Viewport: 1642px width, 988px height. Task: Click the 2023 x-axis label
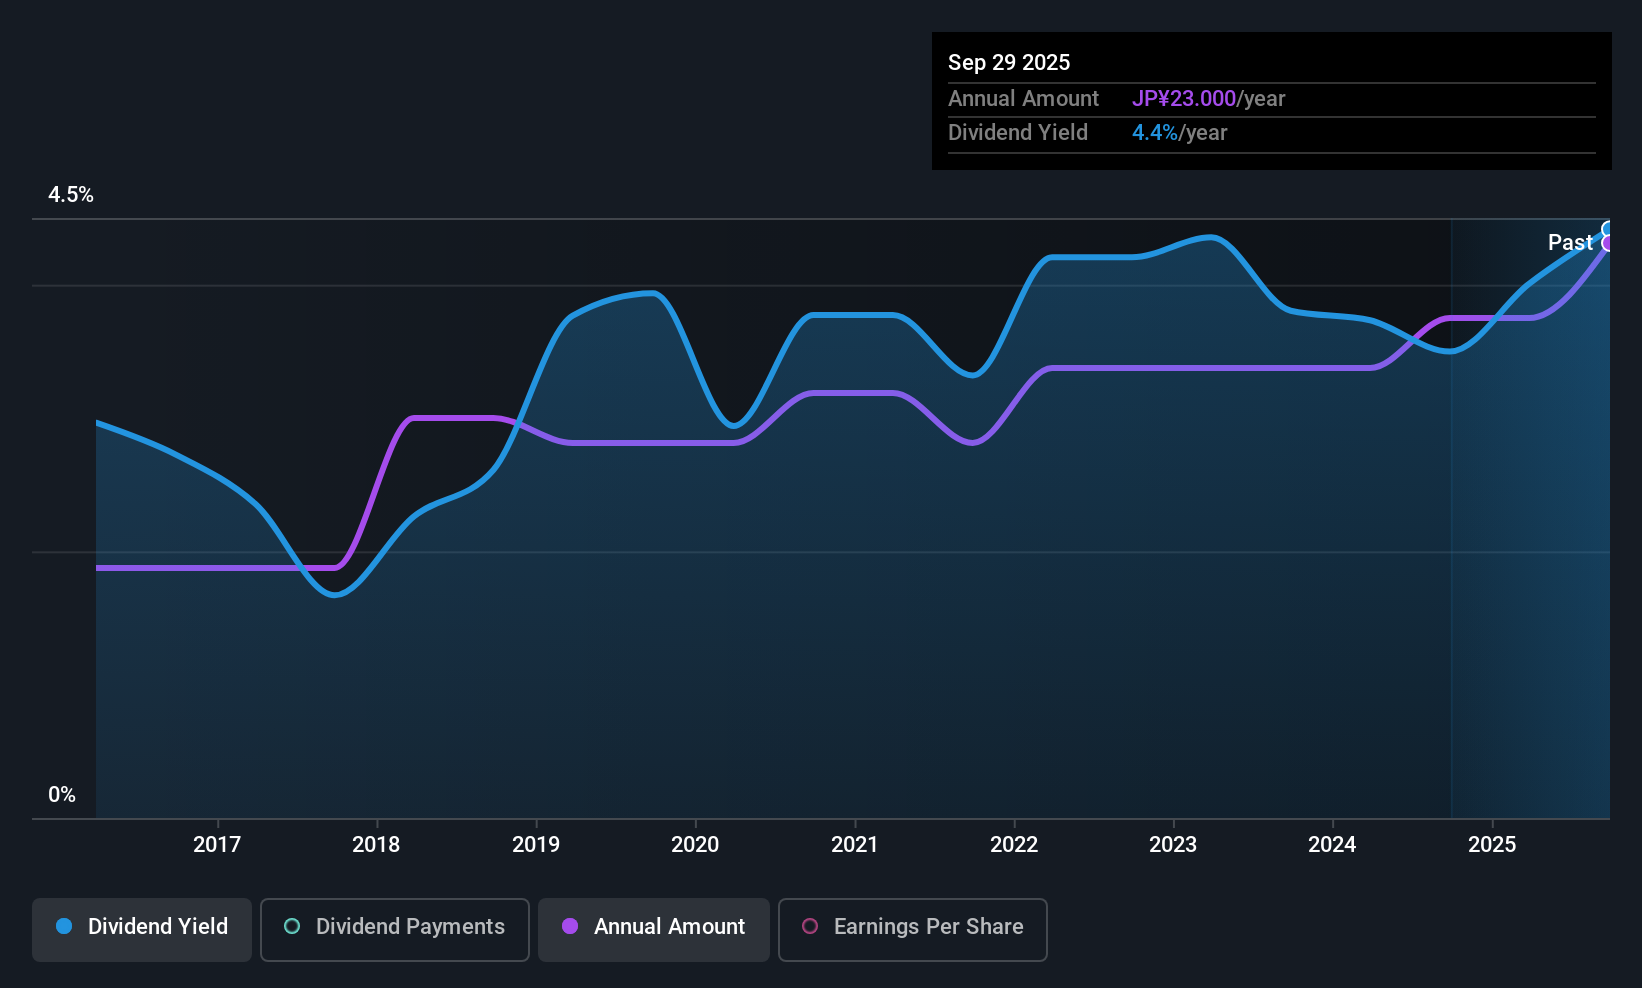point(1173,845)
